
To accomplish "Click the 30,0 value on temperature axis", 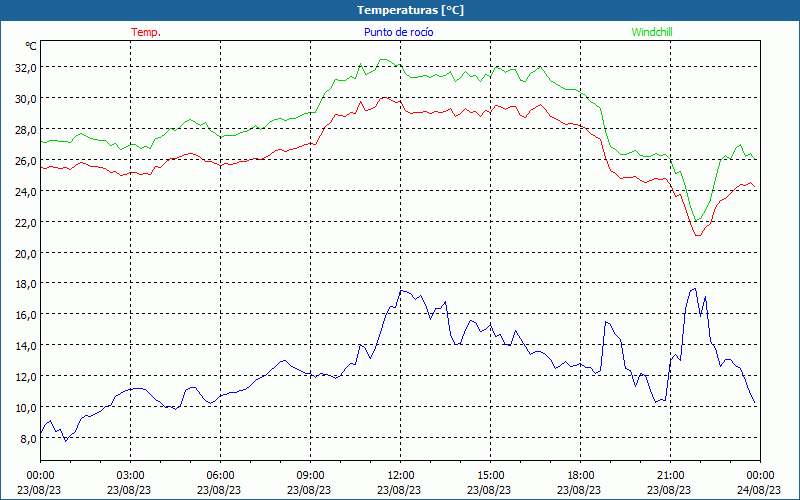I will click(x=26, y=99).
